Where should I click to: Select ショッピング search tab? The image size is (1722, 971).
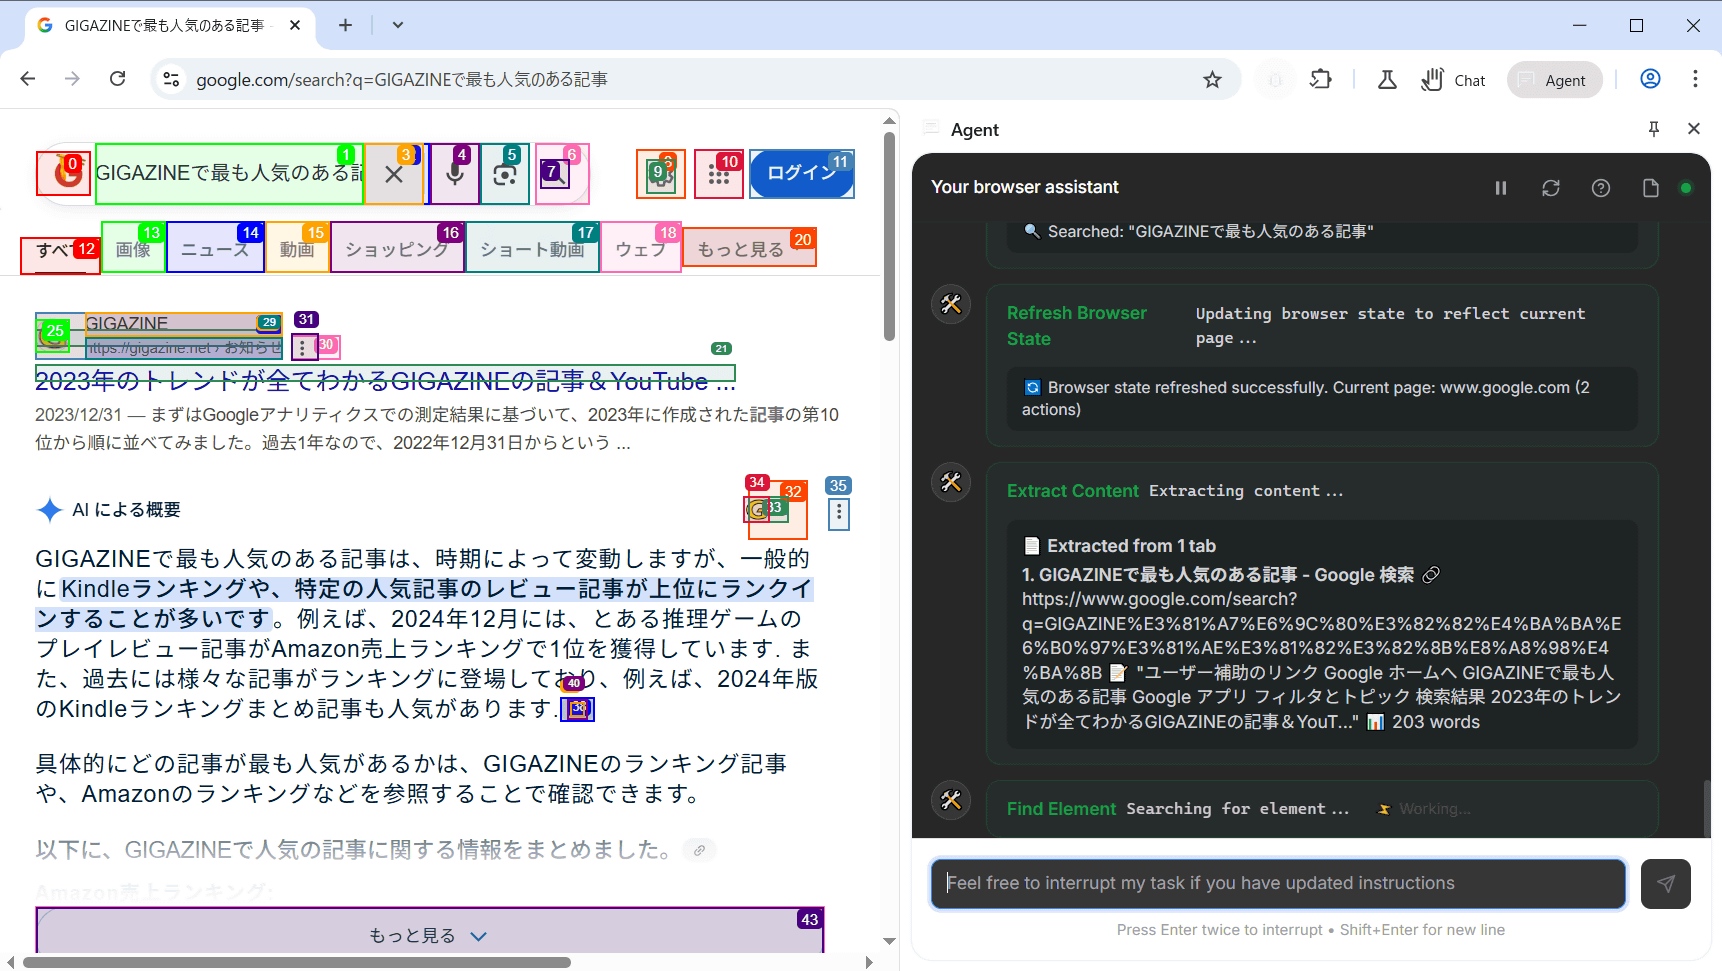397,249
